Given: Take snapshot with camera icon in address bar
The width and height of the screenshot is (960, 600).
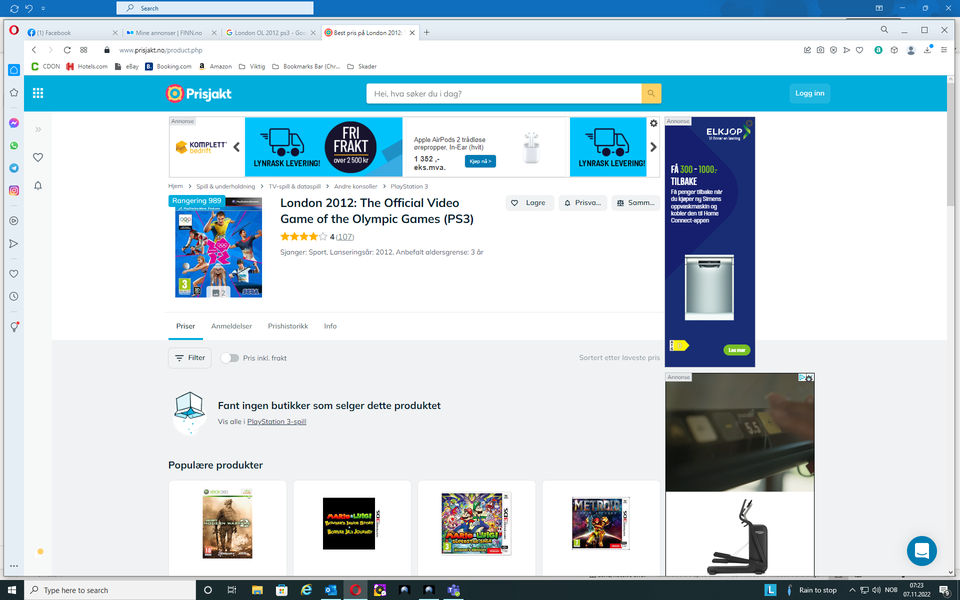Looking at the screenshot, I should pyautogui.click(x=820, y=50).
